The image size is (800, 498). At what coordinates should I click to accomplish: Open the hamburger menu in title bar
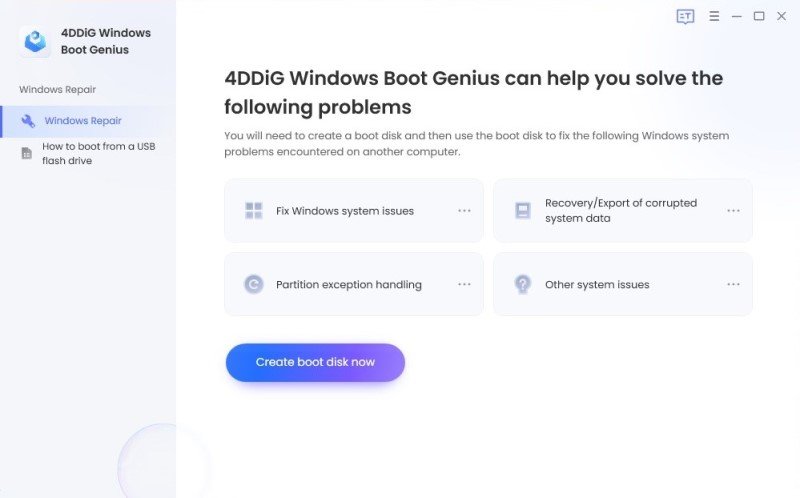coord(714,16)
